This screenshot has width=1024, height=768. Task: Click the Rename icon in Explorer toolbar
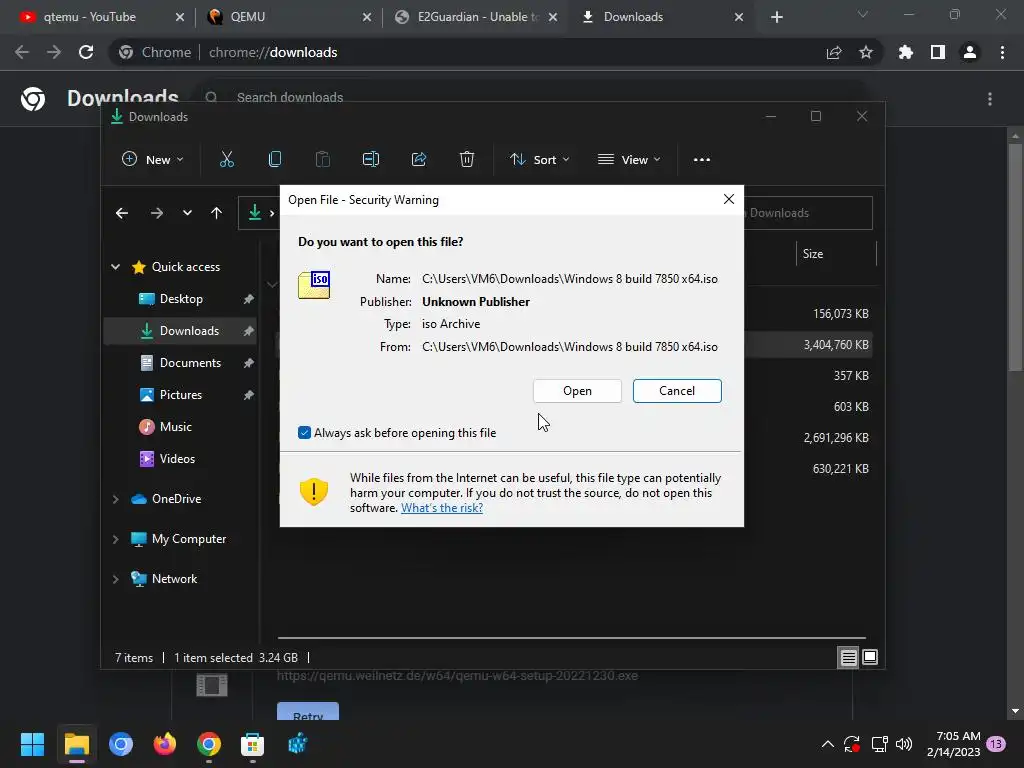[371, 159]
